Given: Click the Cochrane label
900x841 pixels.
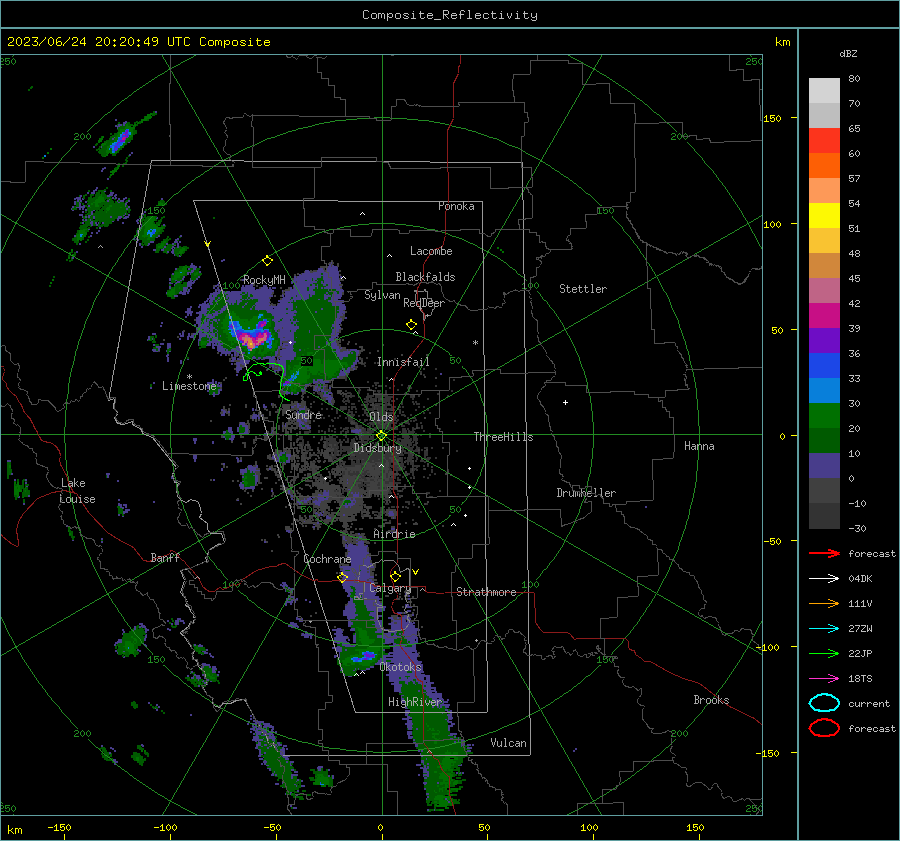Looking at the screenshot, I should coord(327,559).
